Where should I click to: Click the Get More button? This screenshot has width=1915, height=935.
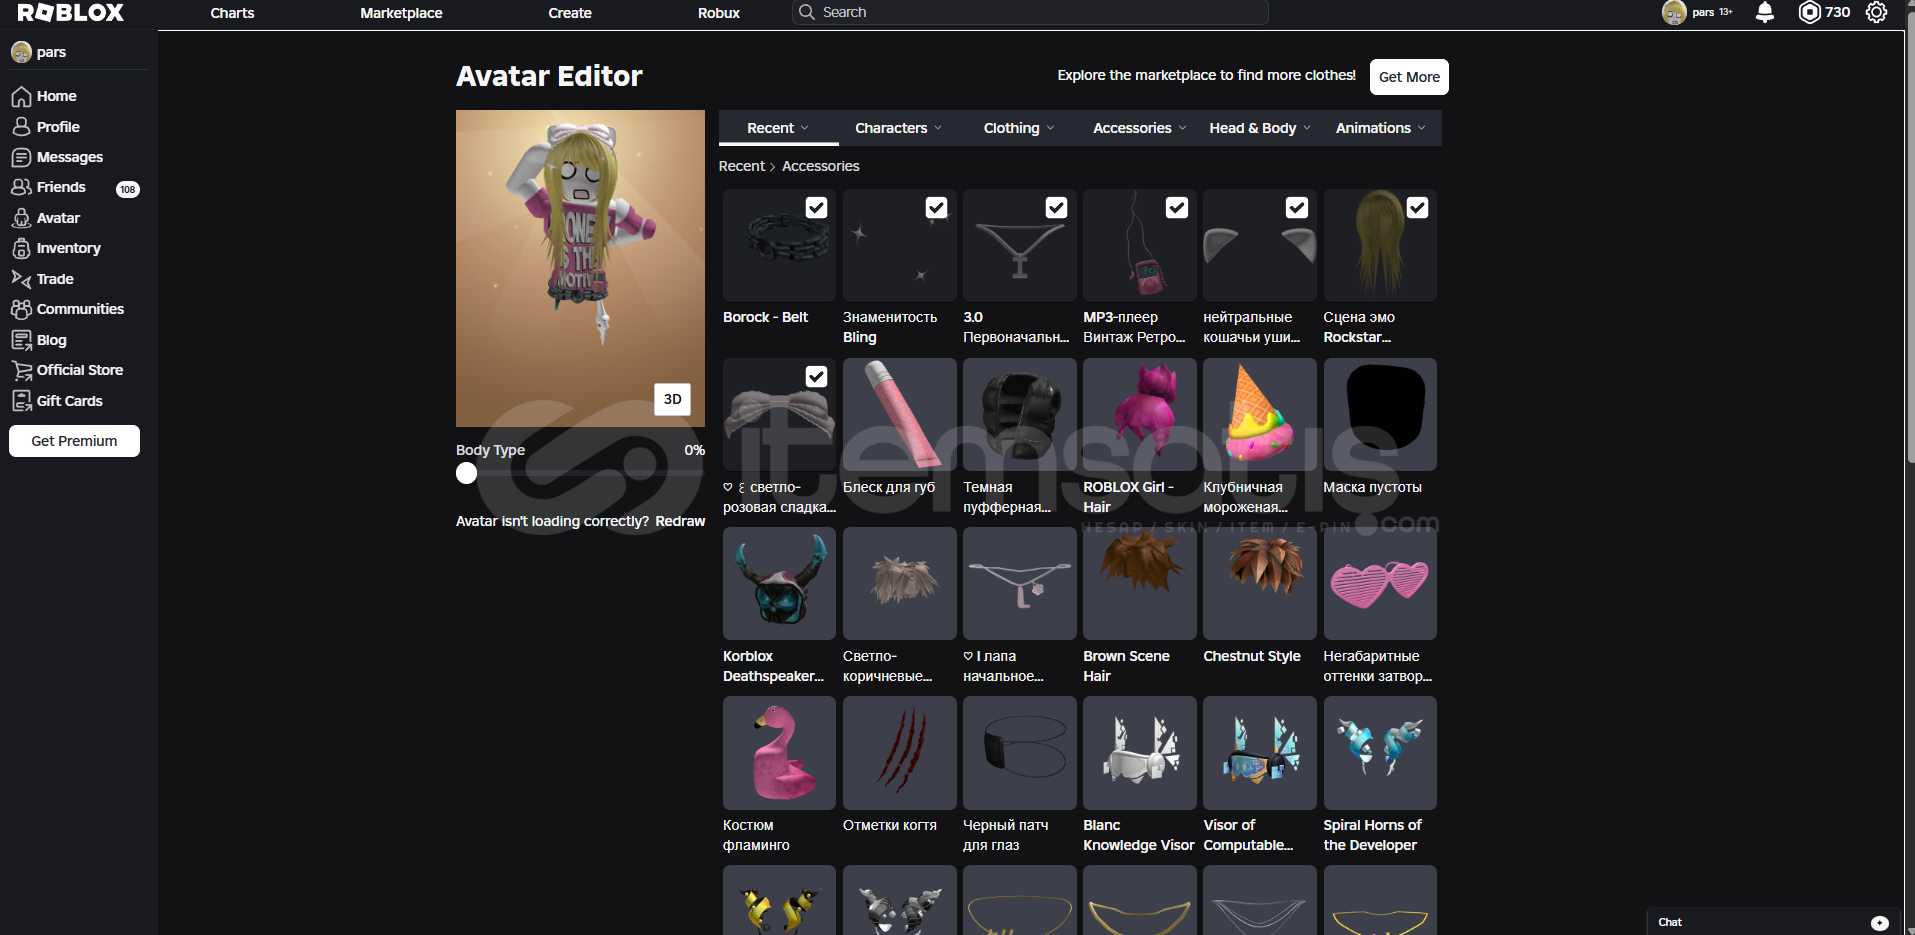[x=1409, y=77]
